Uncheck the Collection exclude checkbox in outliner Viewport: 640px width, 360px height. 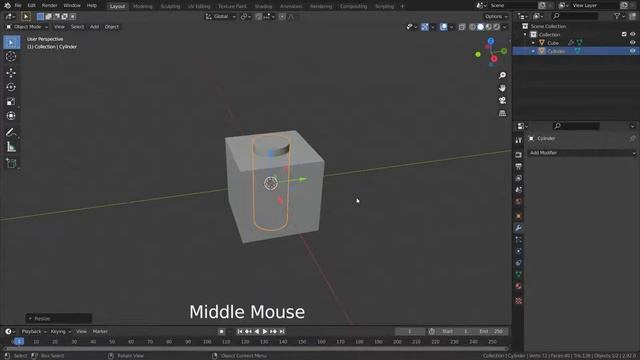tap(624, 35)
